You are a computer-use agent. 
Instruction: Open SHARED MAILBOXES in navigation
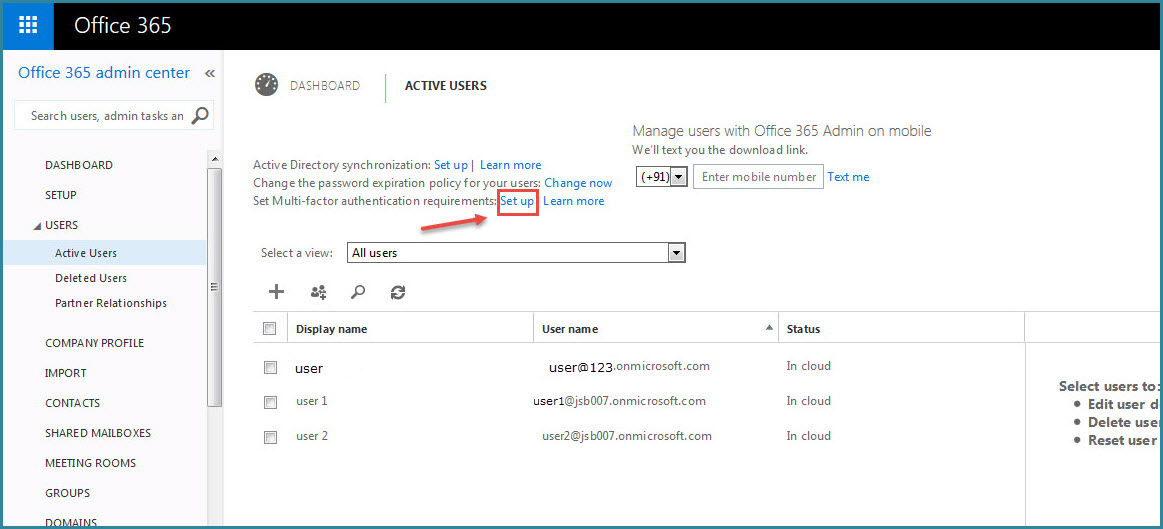tap(98, 433)
